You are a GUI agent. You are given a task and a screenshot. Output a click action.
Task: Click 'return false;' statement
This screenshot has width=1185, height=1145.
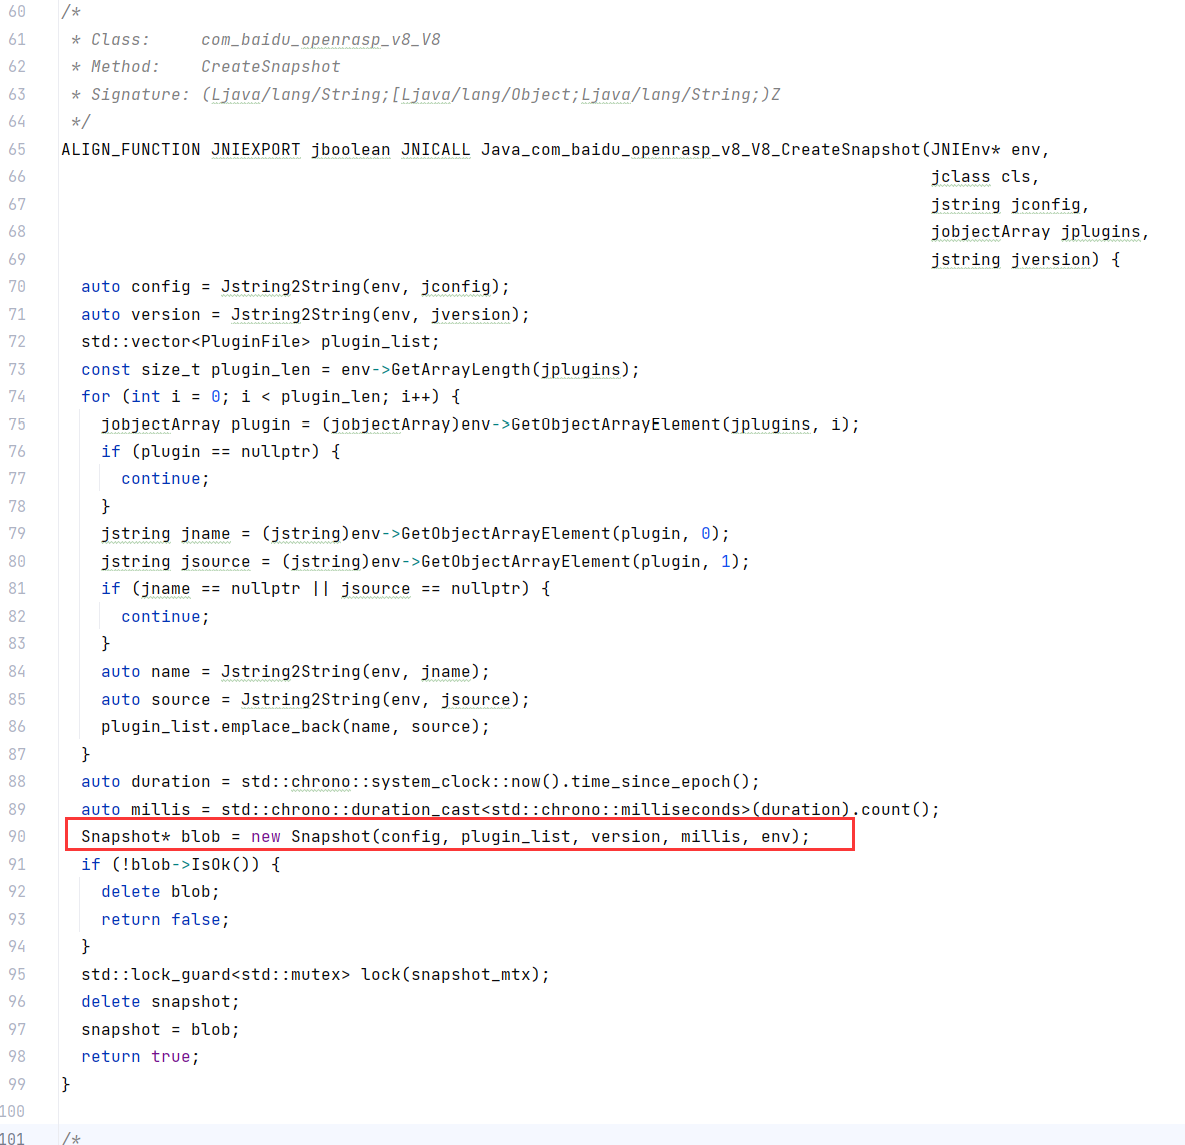166,920
